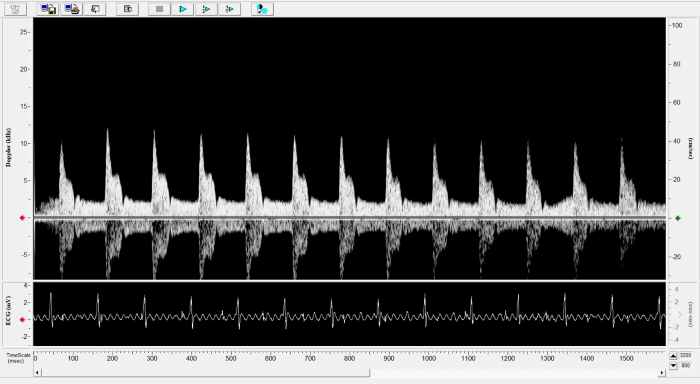Click the 1500 tick on time ruler
Screen dimensions: 700x384
(626, 358)
